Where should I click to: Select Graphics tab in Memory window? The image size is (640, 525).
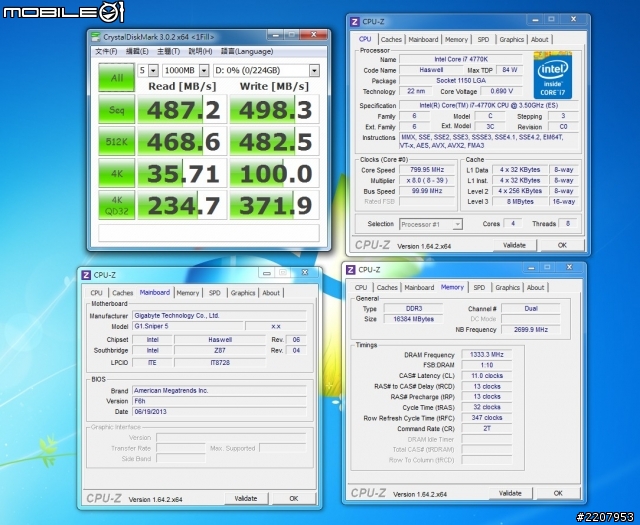coord(507,287)
